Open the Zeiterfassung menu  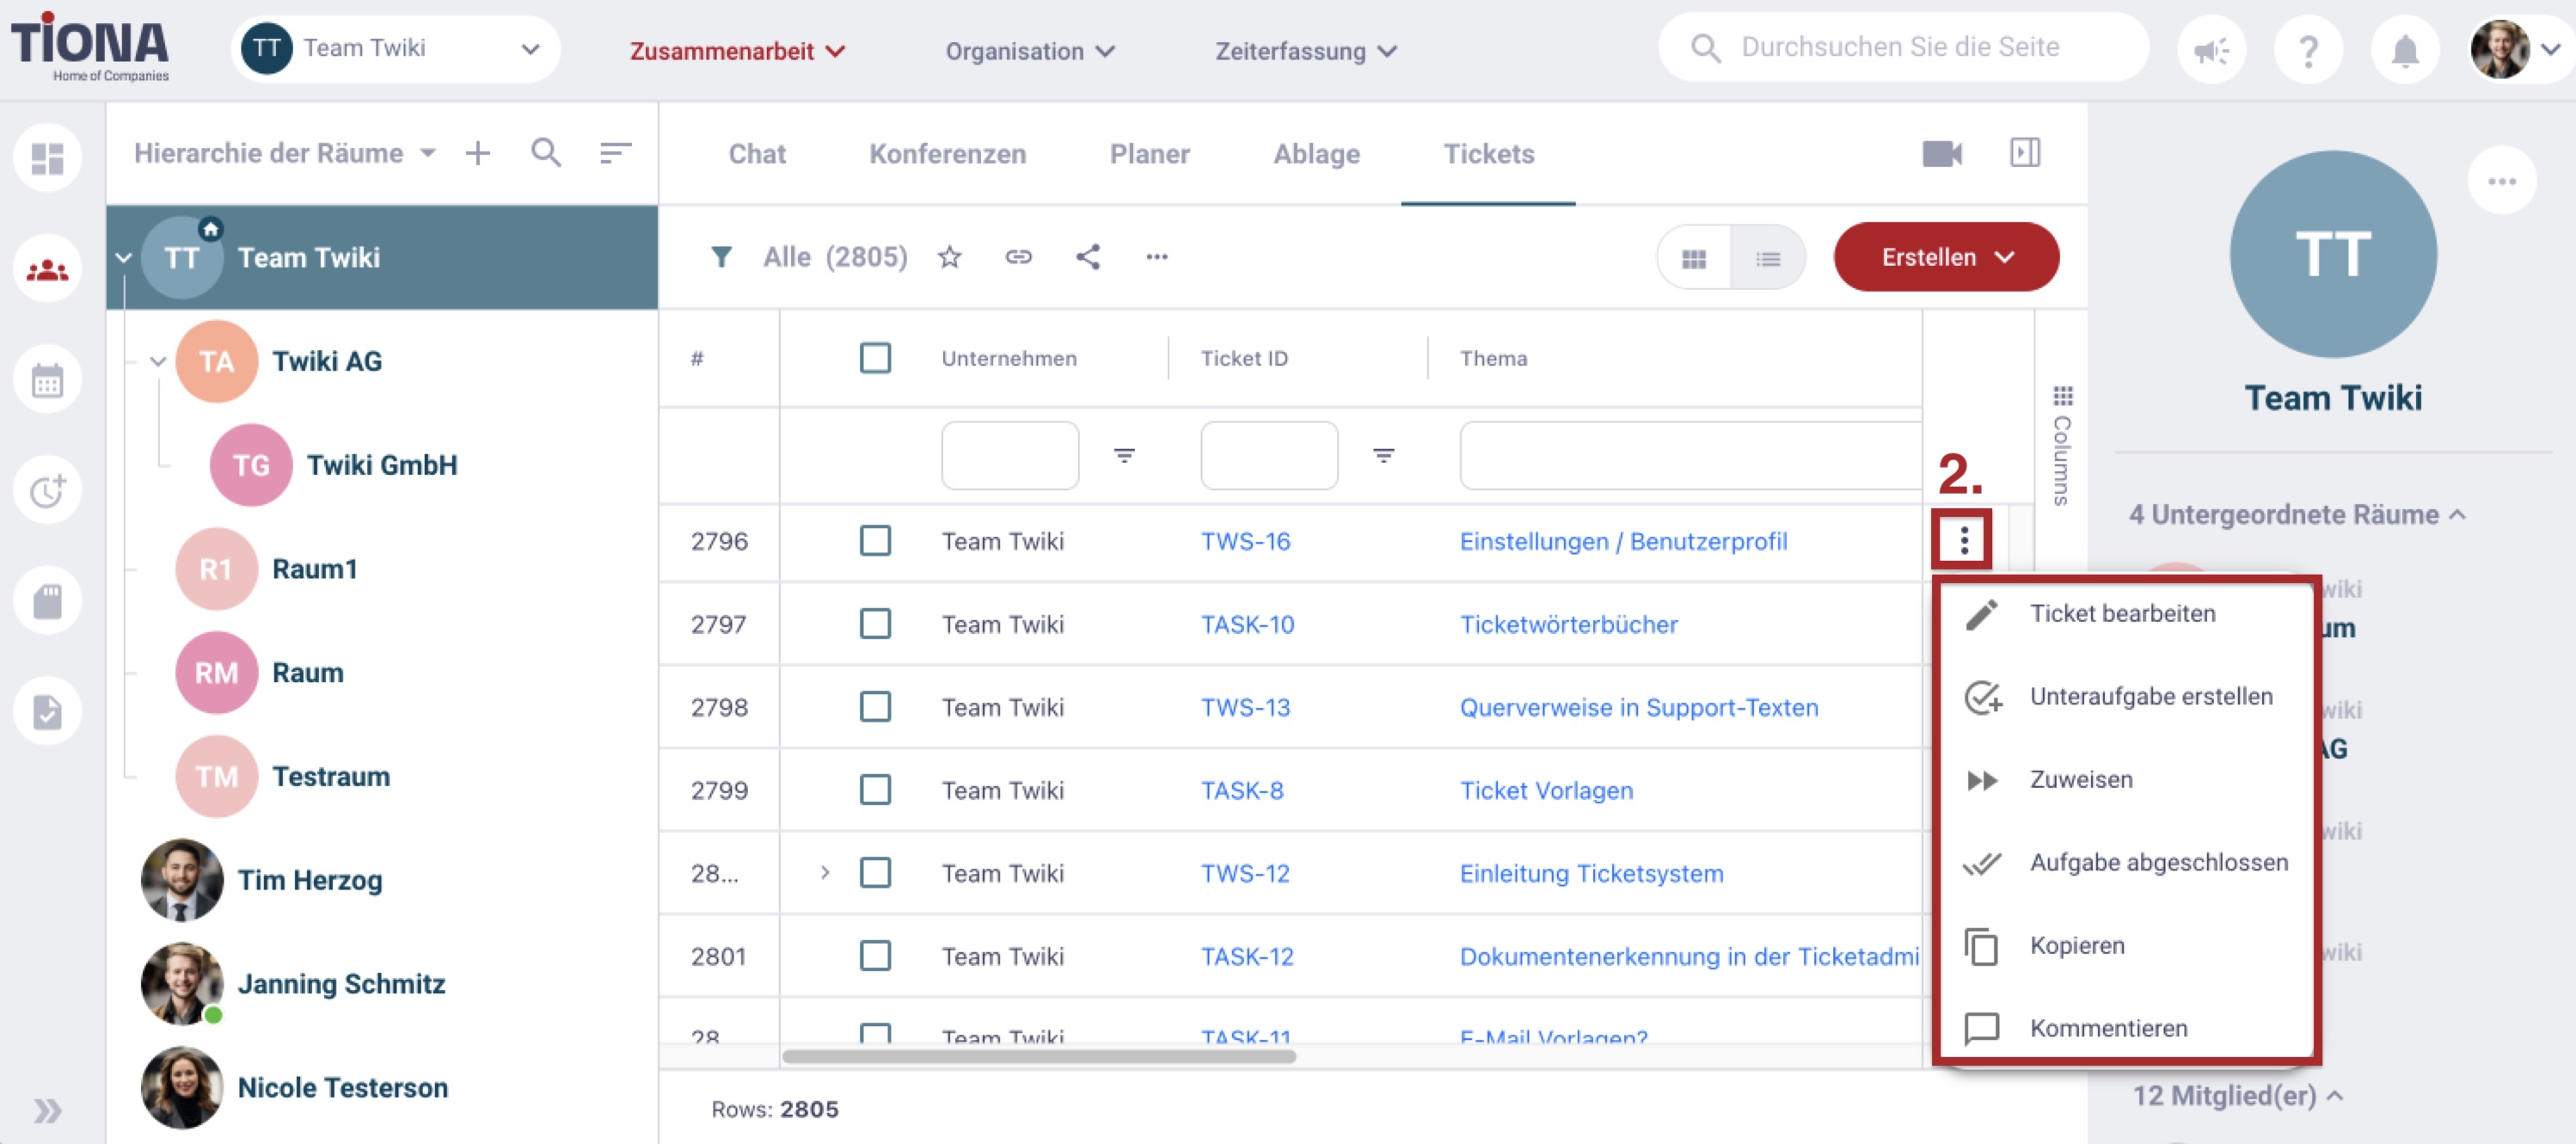[x=1305, y=51]
